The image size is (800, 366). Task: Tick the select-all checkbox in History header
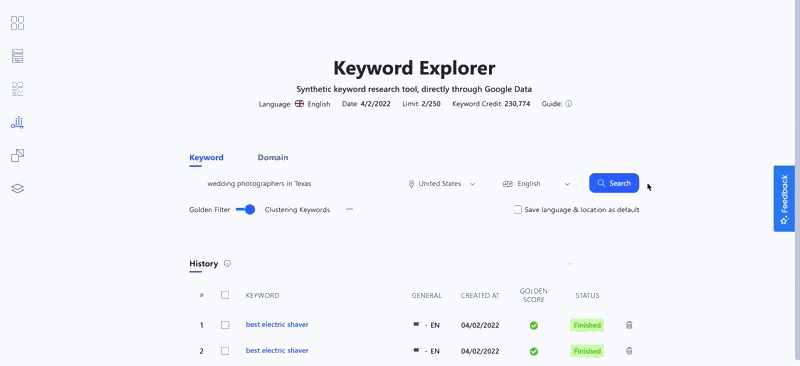click(x=225, y=295)
